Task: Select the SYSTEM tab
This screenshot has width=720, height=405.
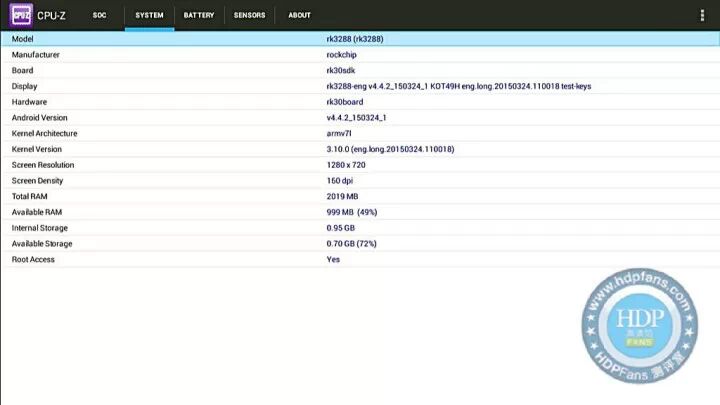Action: click(149, 15)
